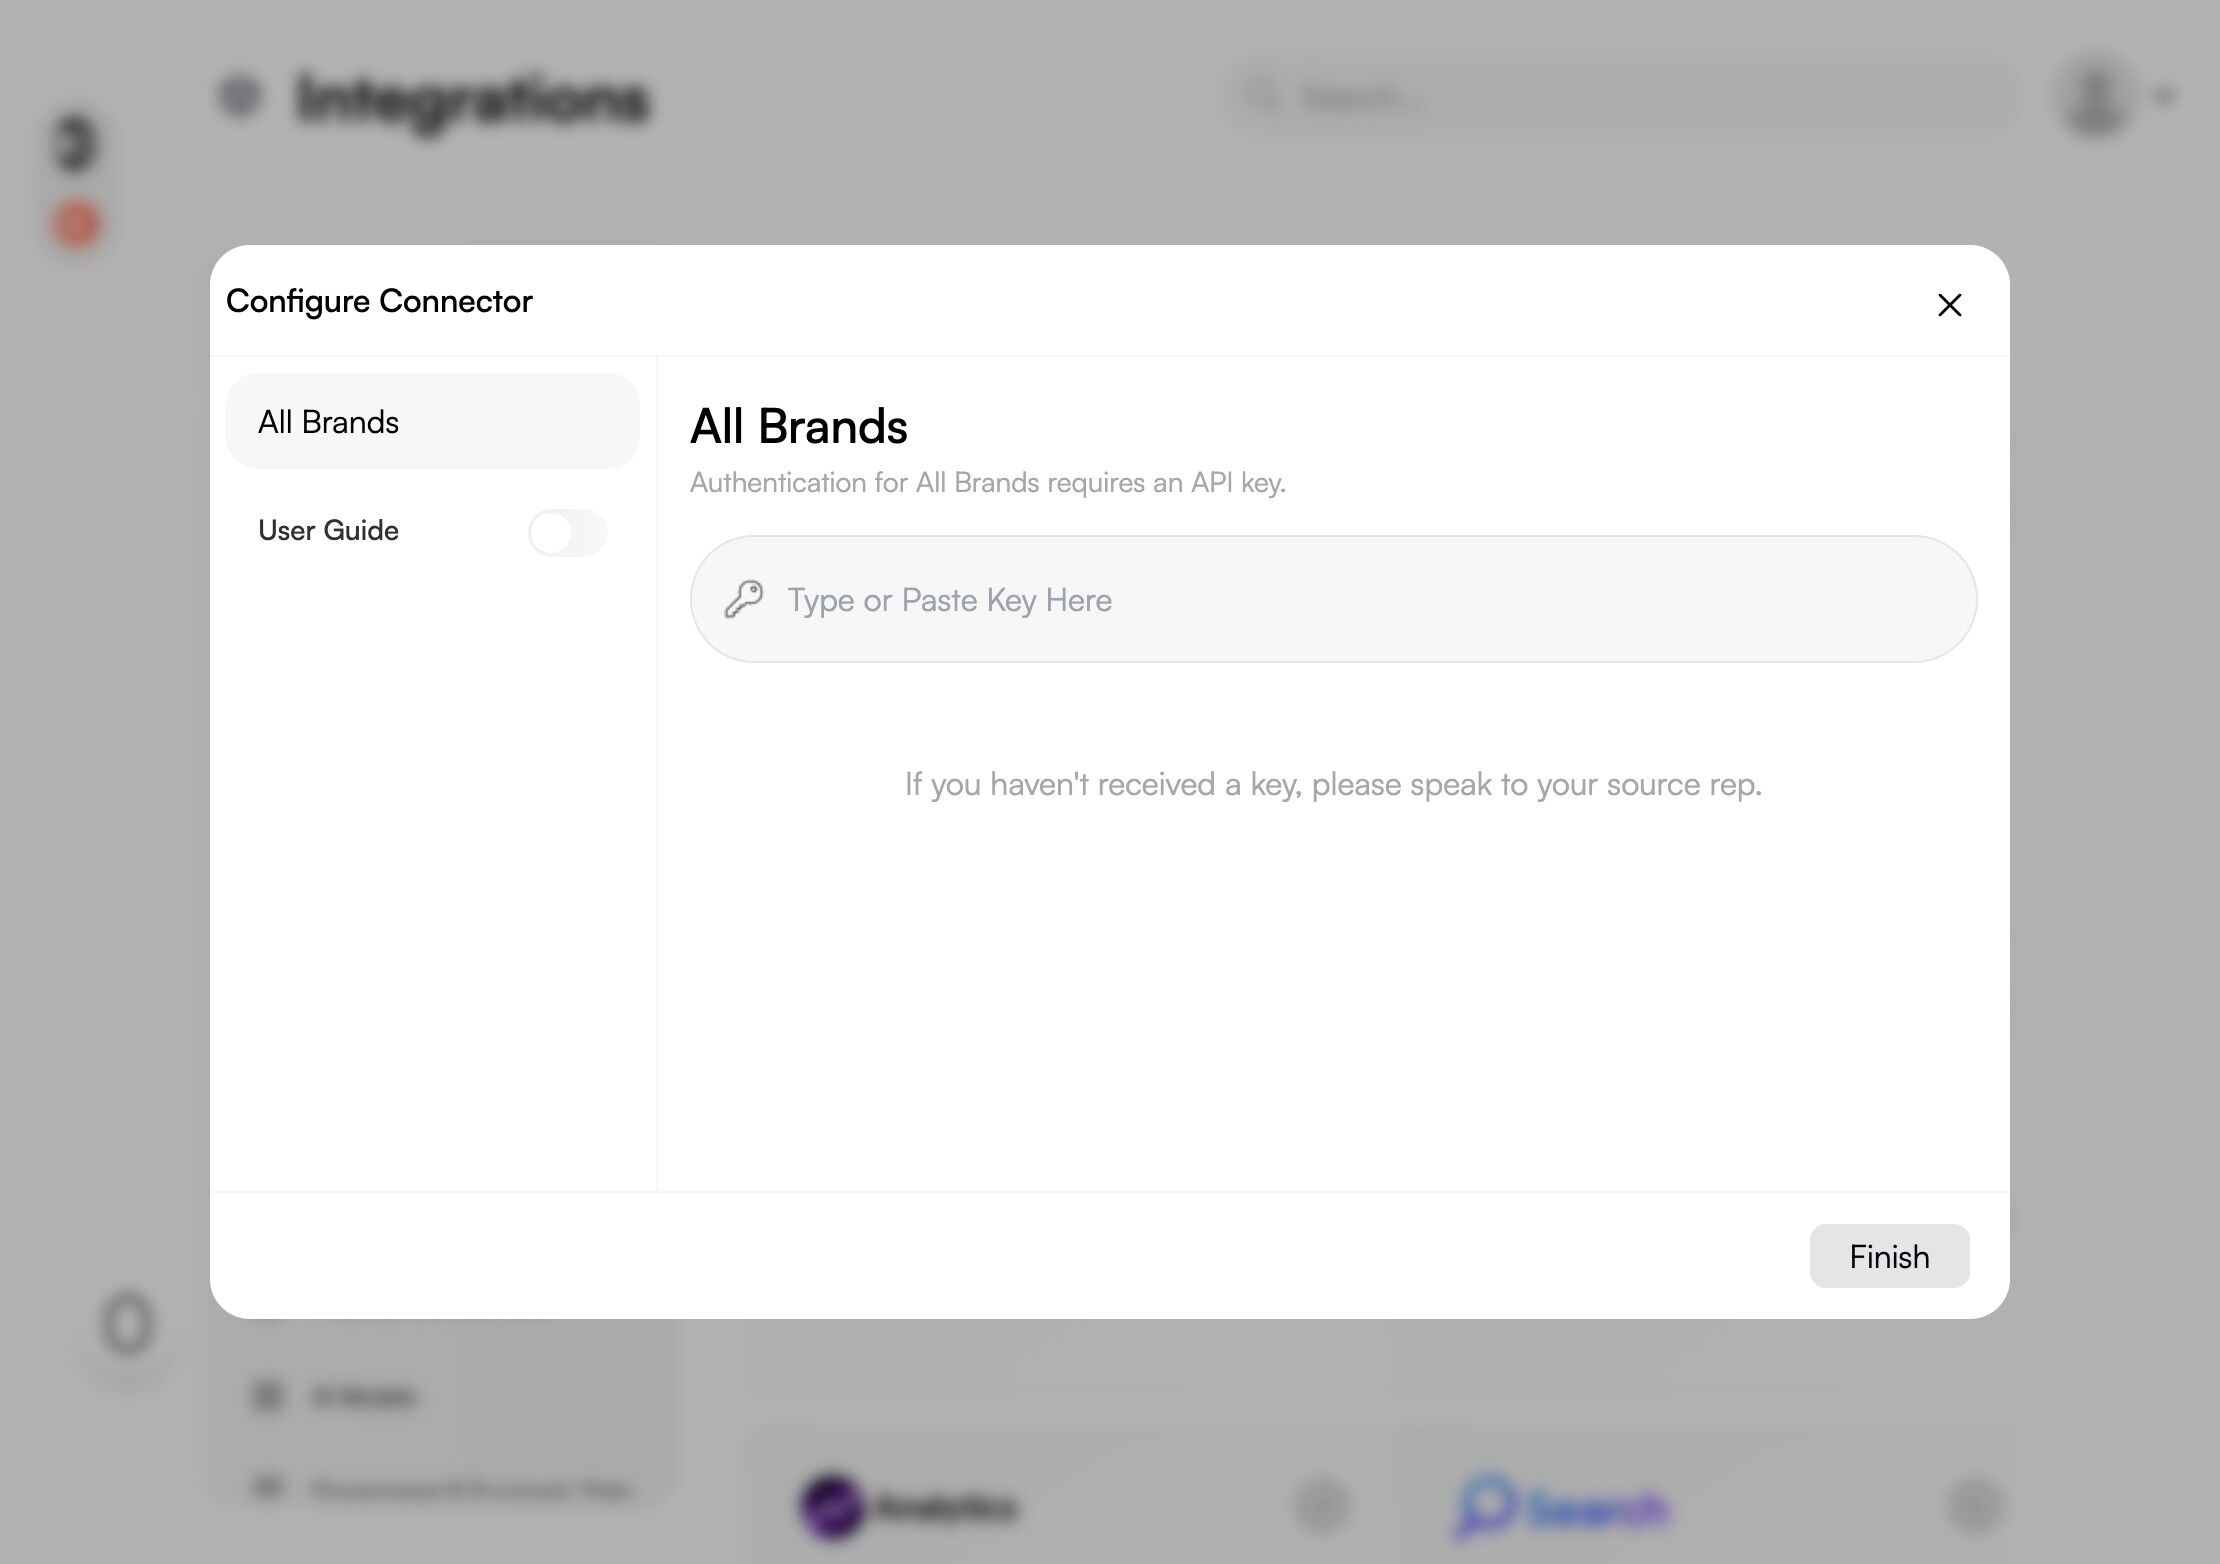Enable the User Guide toggle

tap(567, 532)
